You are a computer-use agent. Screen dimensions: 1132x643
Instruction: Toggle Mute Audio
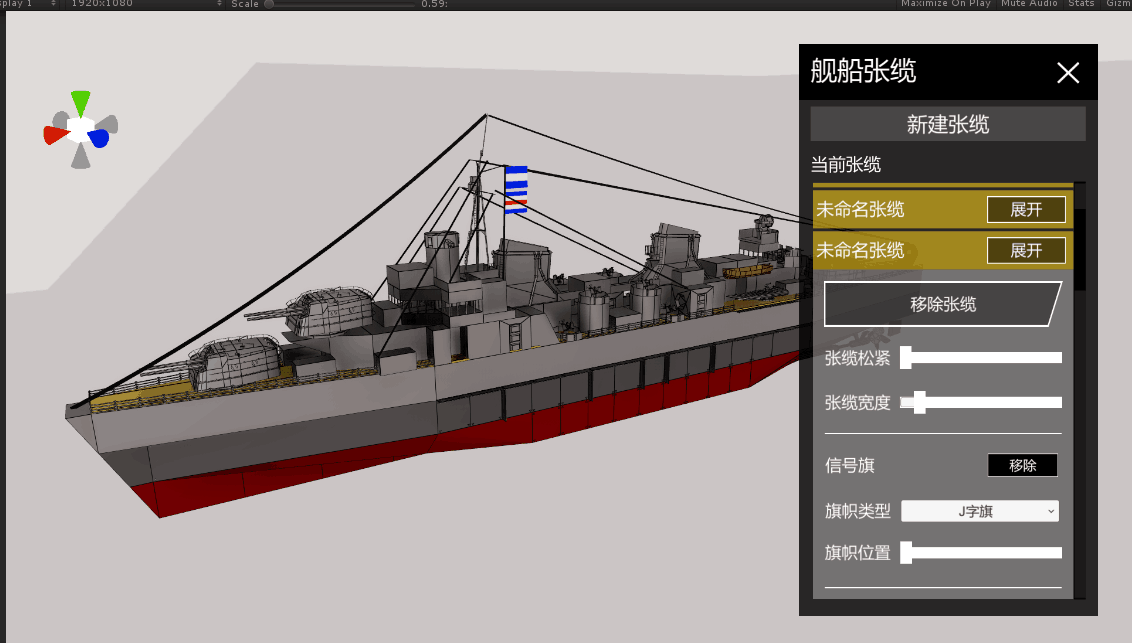tap(1029, 4)
